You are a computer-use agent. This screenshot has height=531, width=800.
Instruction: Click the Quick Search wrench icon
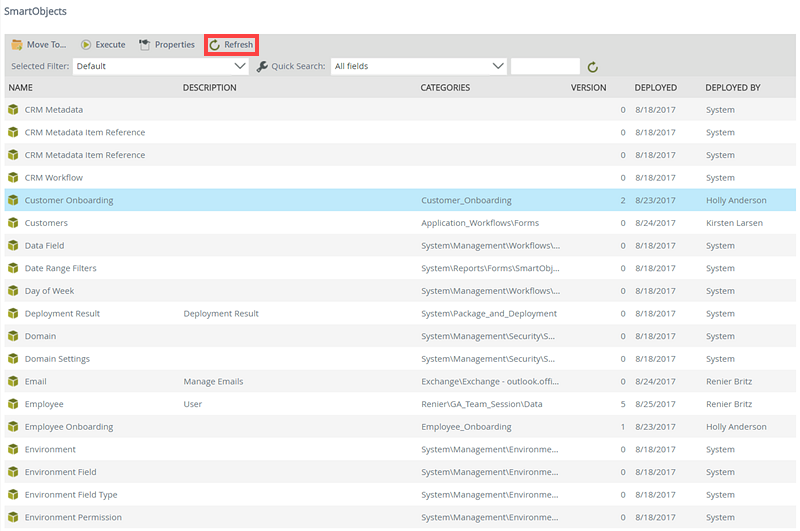pyautogui.click(x=262, y=67)
